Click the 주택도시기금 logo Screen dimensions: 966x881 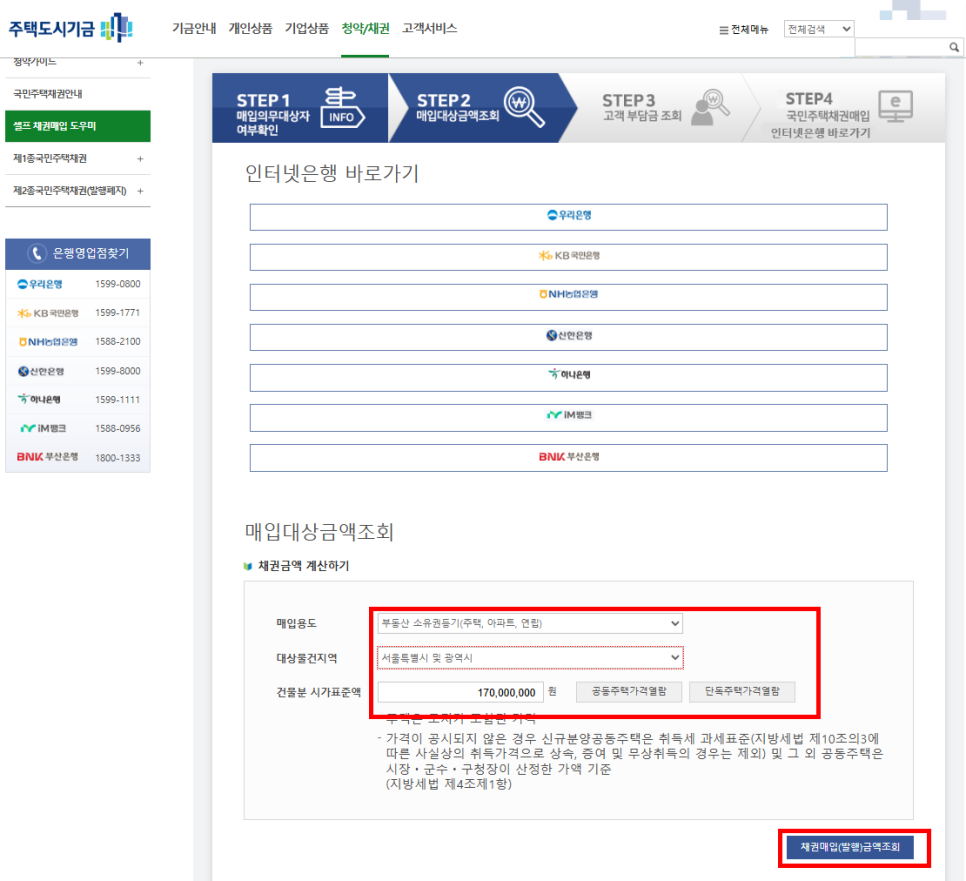70,27
